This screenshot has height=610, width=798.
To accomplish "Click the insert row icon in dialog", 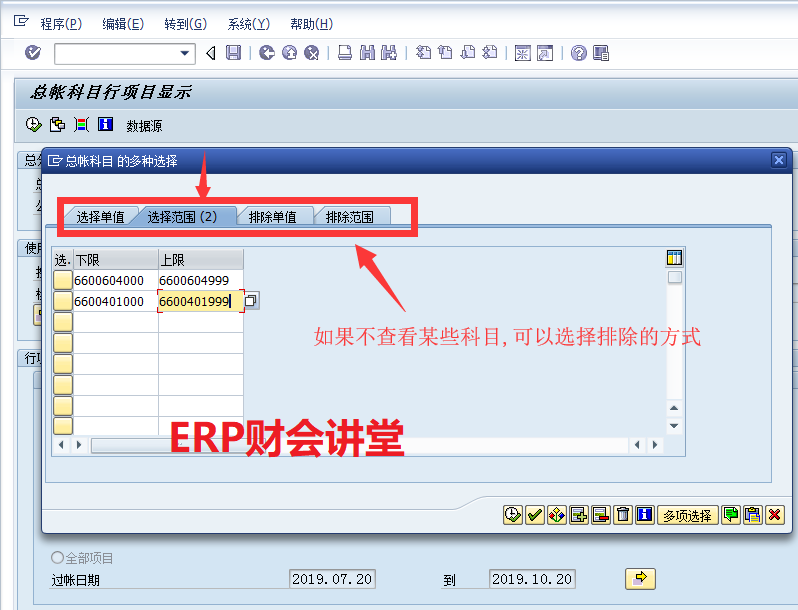I will coord(578,515).
